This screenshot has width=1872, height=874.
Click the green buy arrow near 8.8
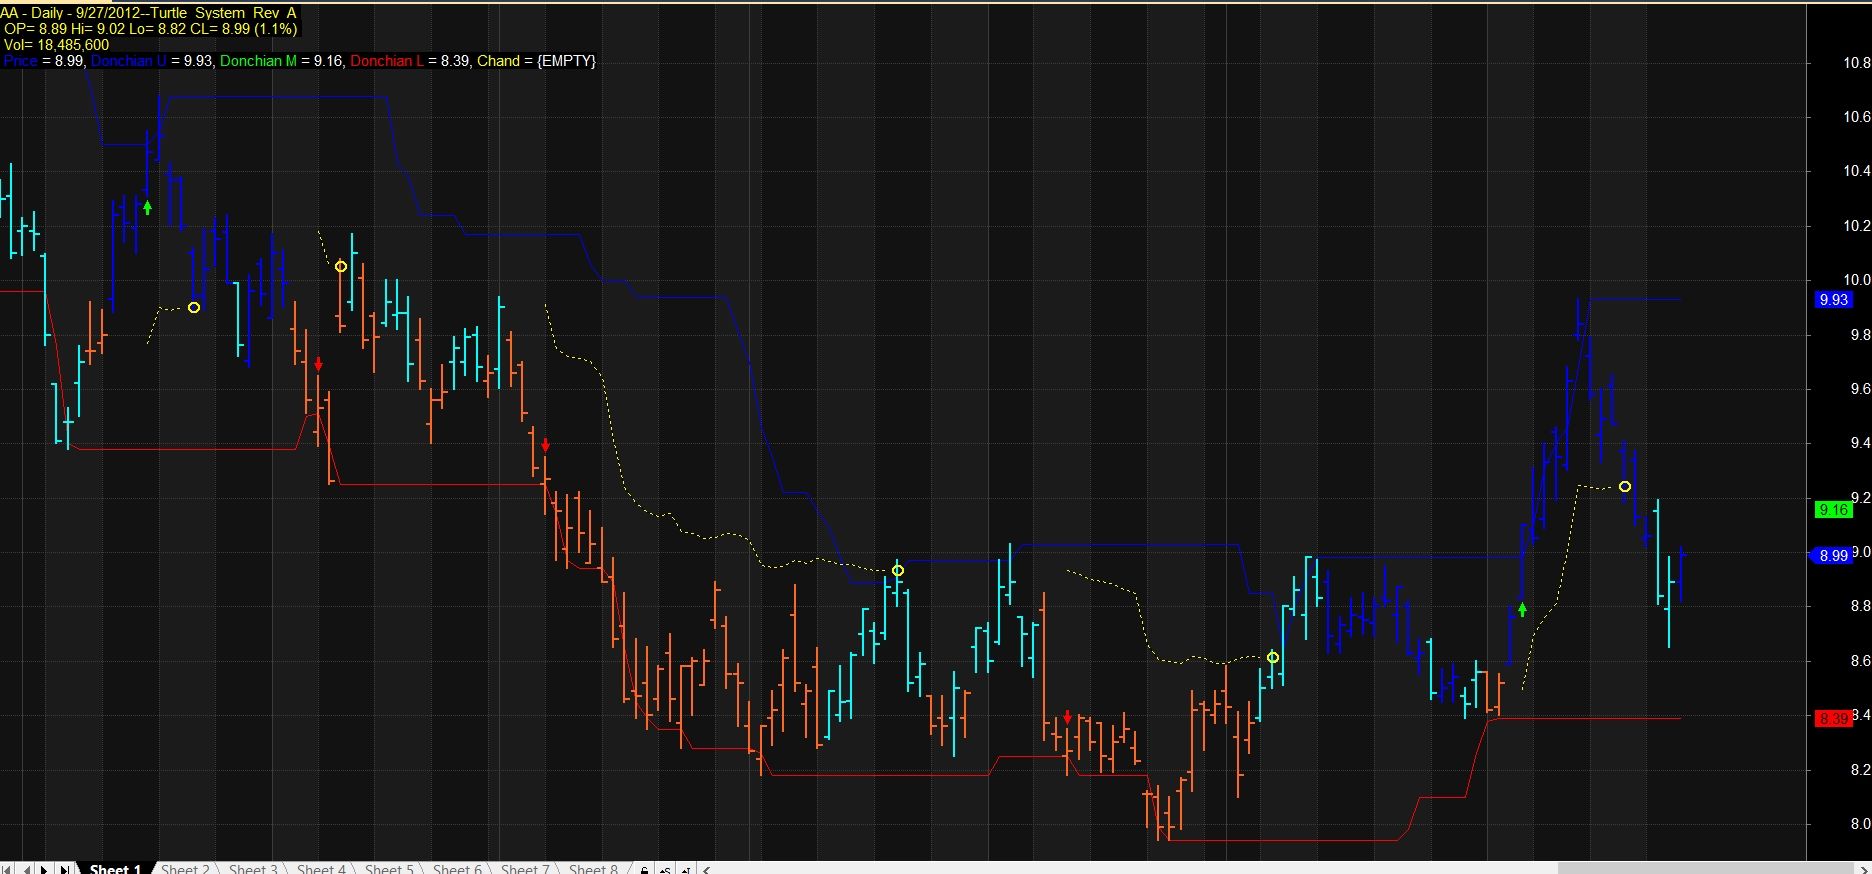point(1522,609)
